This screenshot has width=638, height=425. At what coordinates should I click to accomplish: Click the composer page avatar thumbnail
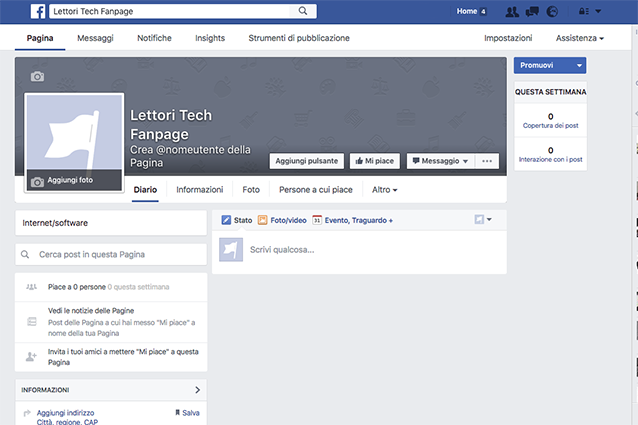(231, 250)
